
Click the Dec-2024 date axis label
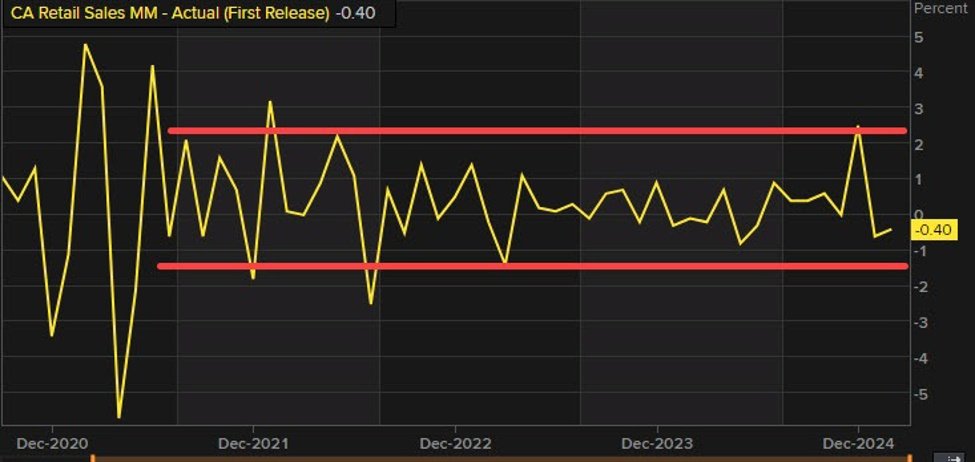click(857, 442)
